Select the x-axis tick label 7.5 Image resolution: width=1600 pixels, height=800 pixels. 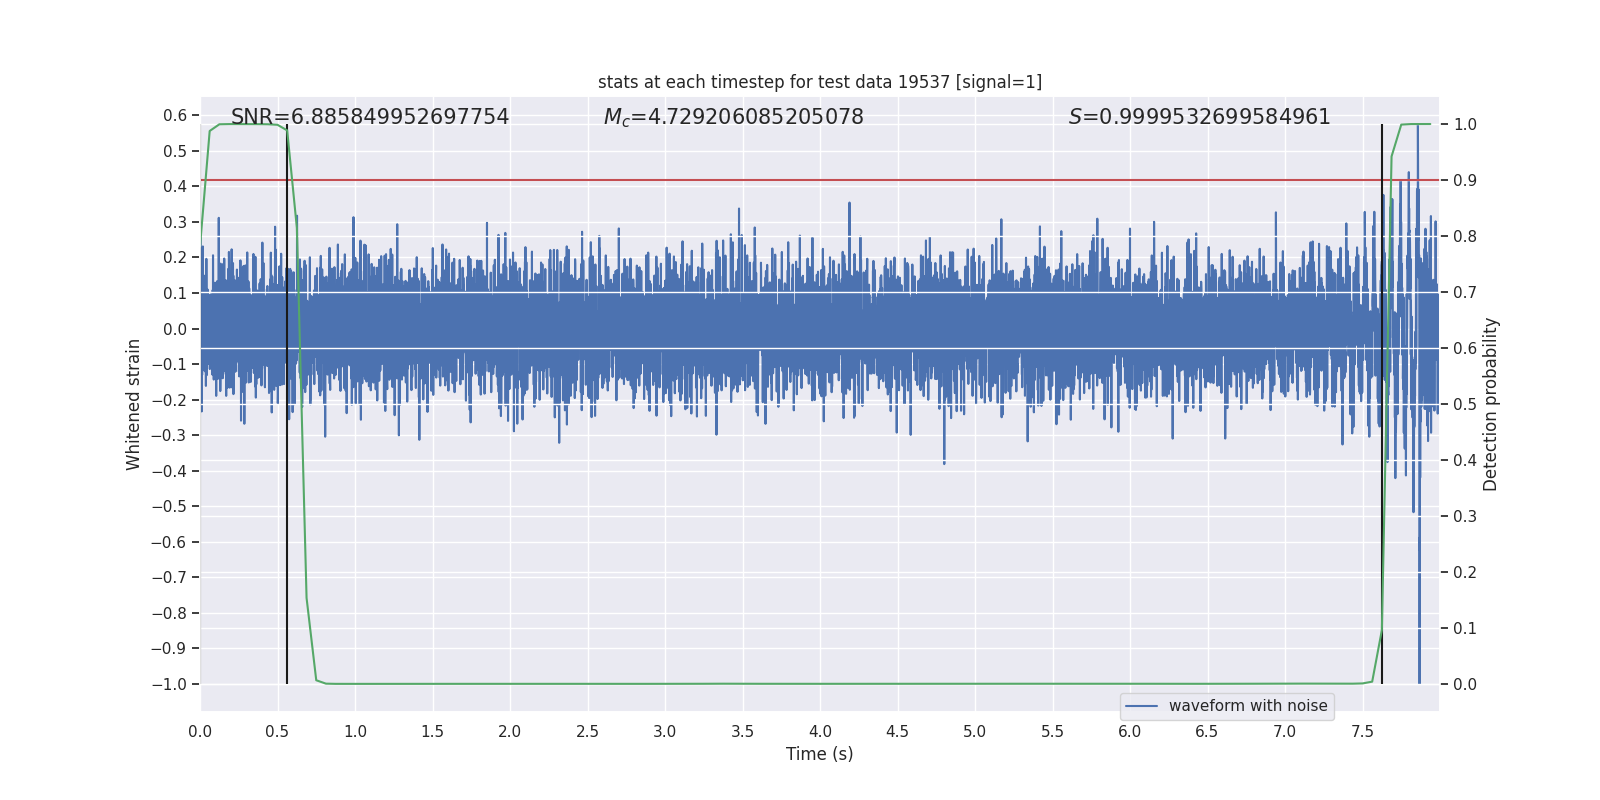pyautogui.click(x=1362, y=732)
